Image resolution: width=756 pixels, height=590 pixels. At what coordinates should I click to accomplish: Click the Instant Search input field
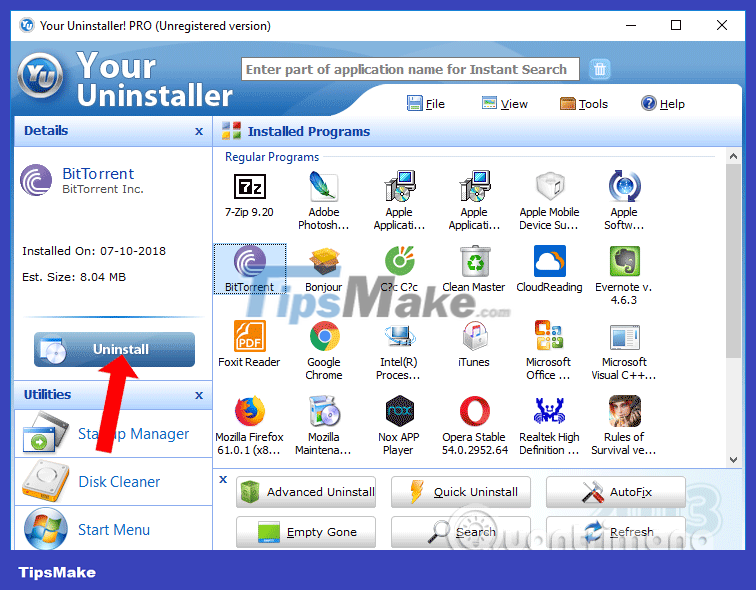pos(410,69)
